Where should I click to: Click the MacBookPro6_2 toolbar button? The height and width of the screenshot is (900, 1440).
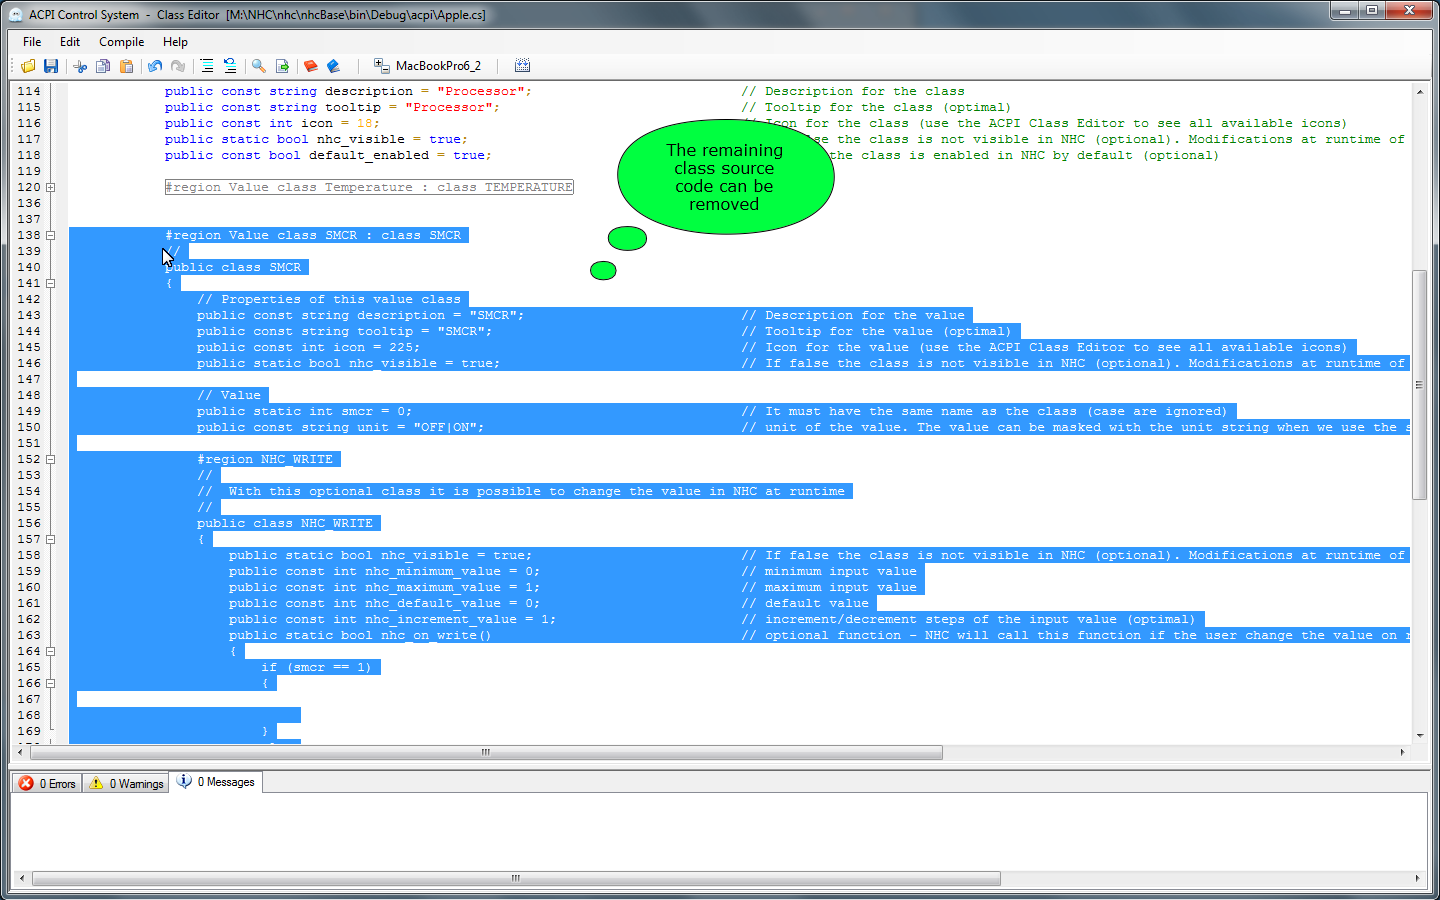pos(428,66)
